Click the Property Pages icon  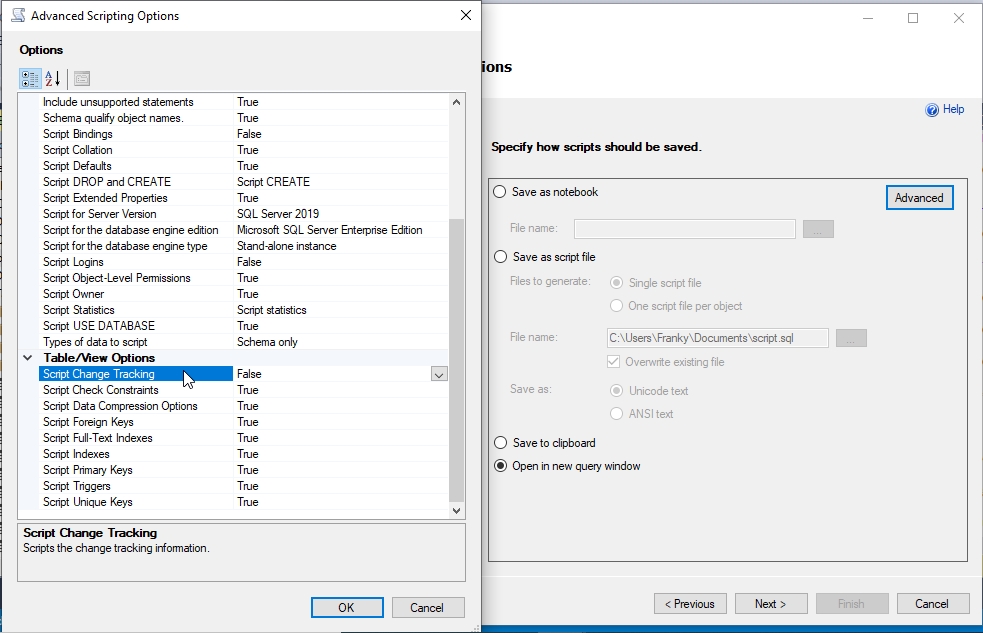pos(82,78)
